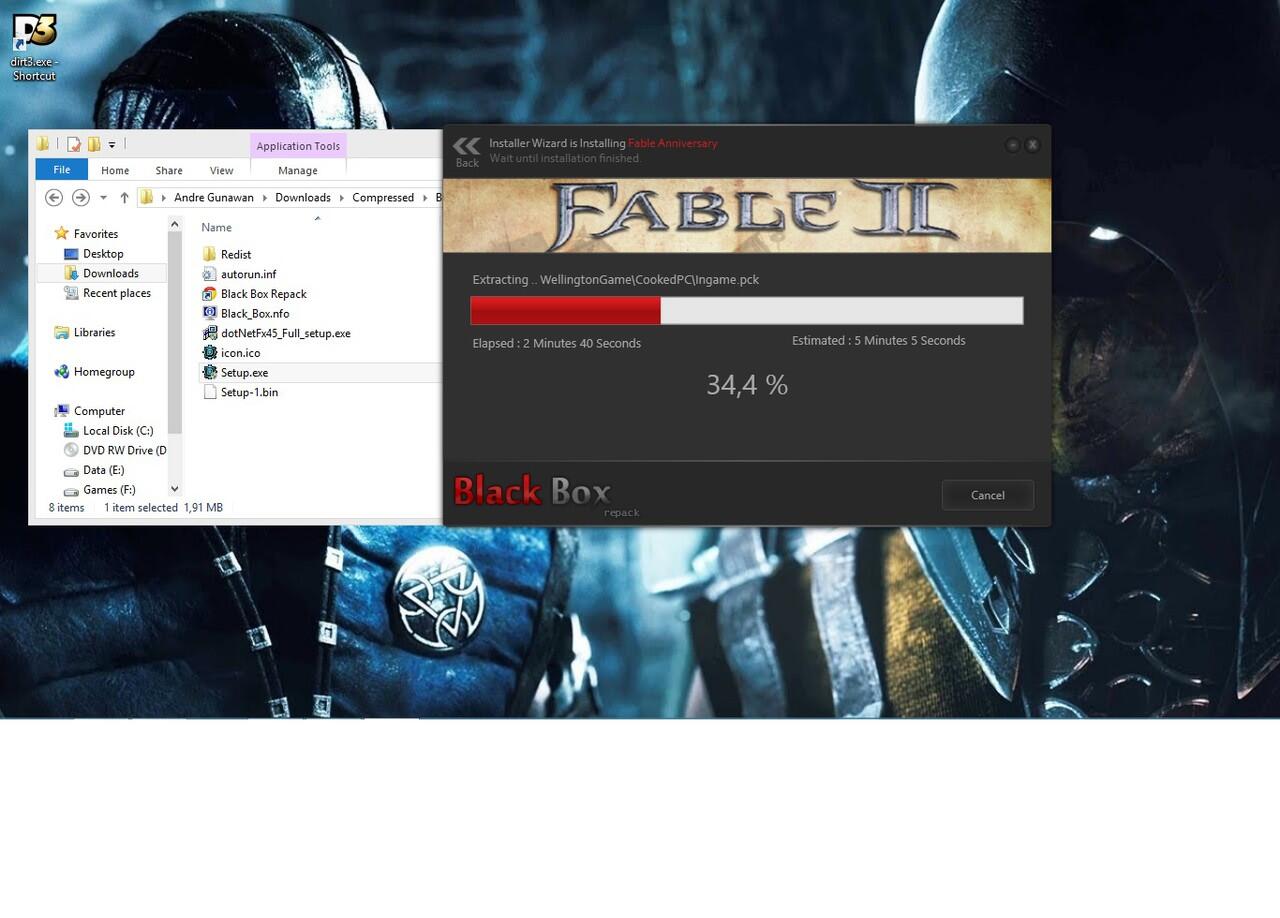Click the New Folder quick access icon

tap(93, 144)
